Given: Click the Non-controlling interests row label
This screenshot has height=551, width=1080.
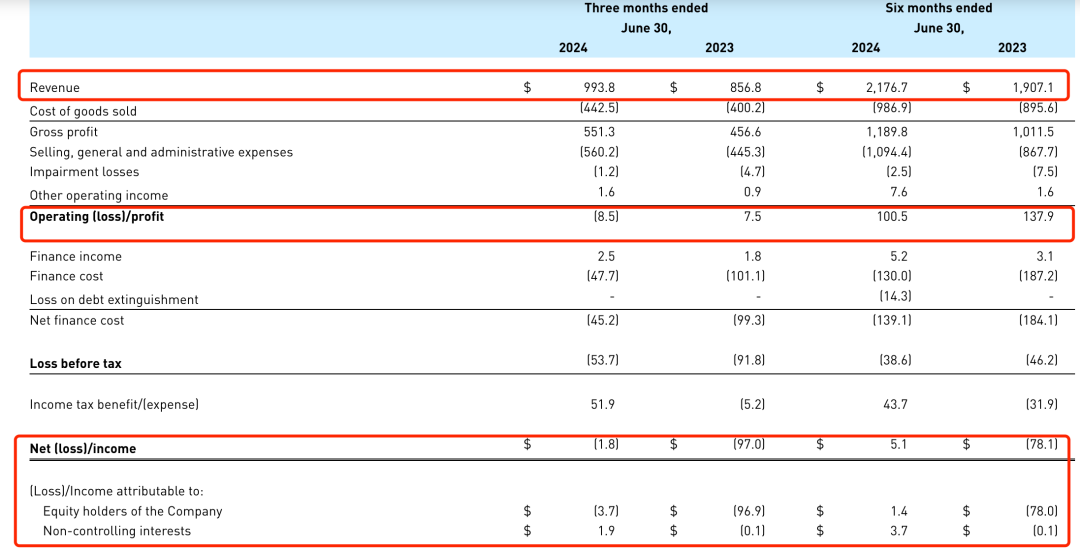Looking at the screenshot, I should [116, 531].
